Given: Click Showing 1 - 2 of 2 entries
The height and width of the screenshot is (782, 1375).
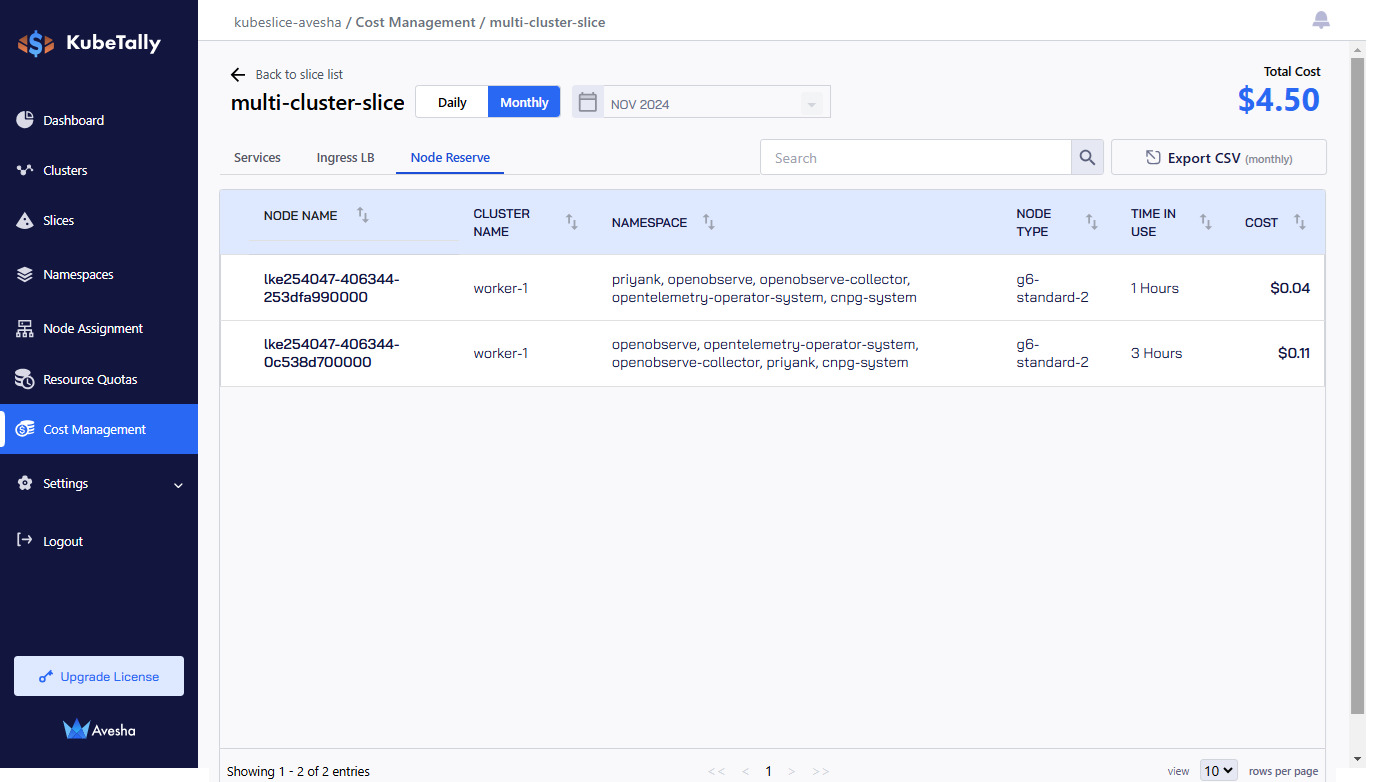Looking at the screenshot, I should point(298,771).
